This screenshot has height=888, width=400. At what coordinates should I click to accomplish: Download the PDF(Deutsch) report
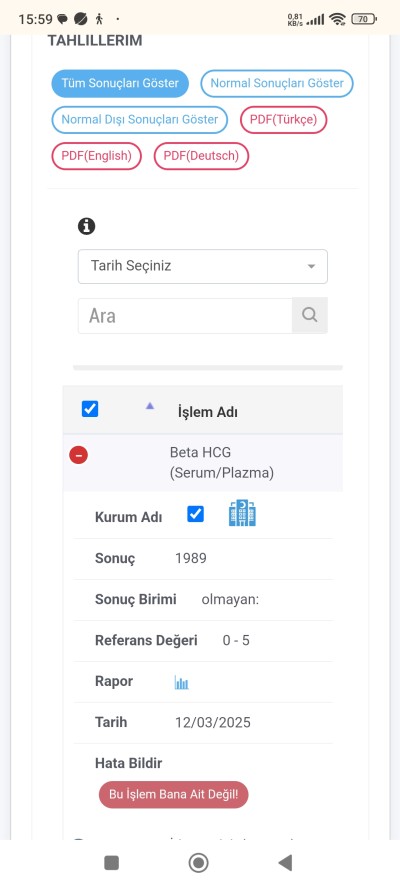click(201, 156)
